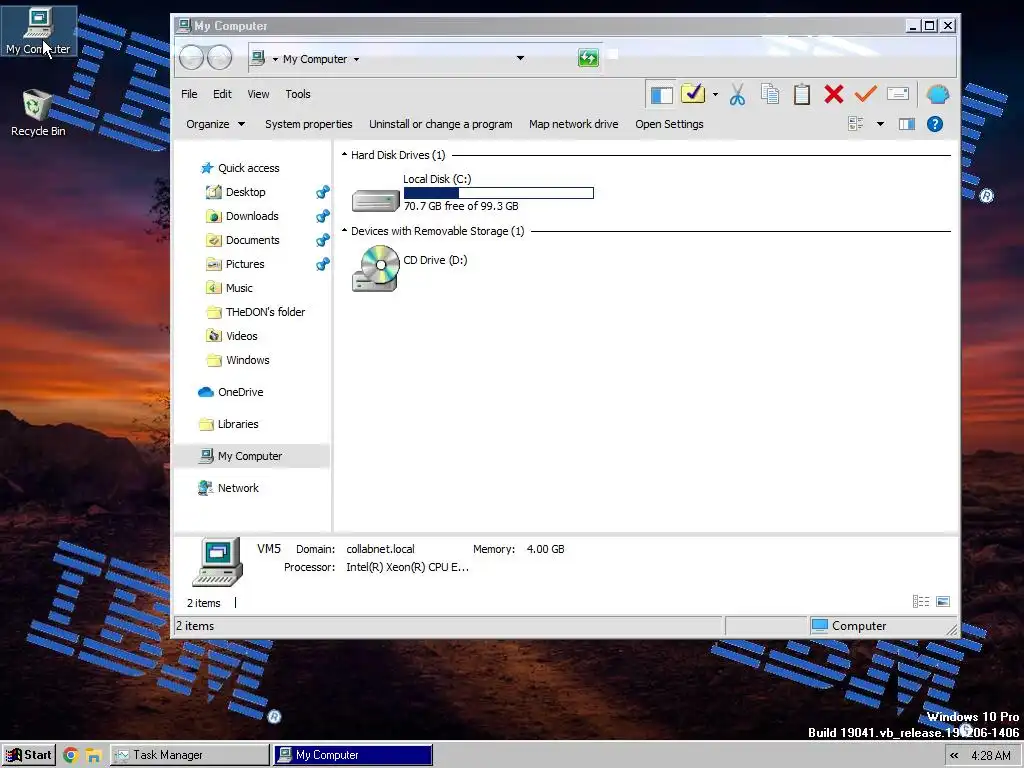The width and height of the screenshot is (1024, 768).
Task: Open dropdown beside folder options icon
Action: click(x=715, y=95)
